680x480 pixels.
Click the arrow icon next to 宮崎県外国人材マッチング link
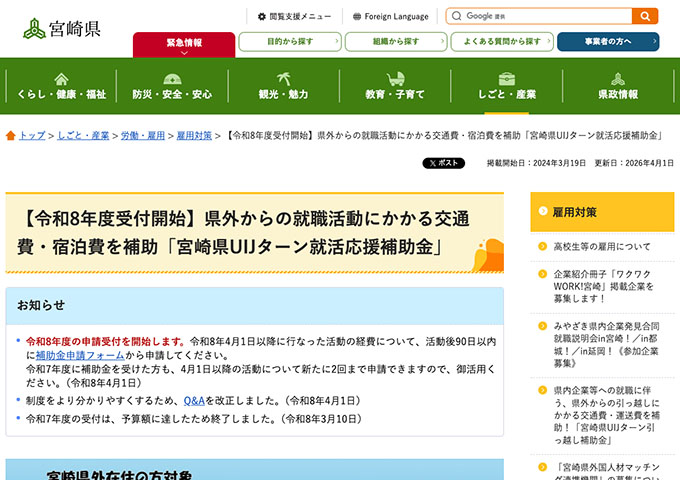543,467
